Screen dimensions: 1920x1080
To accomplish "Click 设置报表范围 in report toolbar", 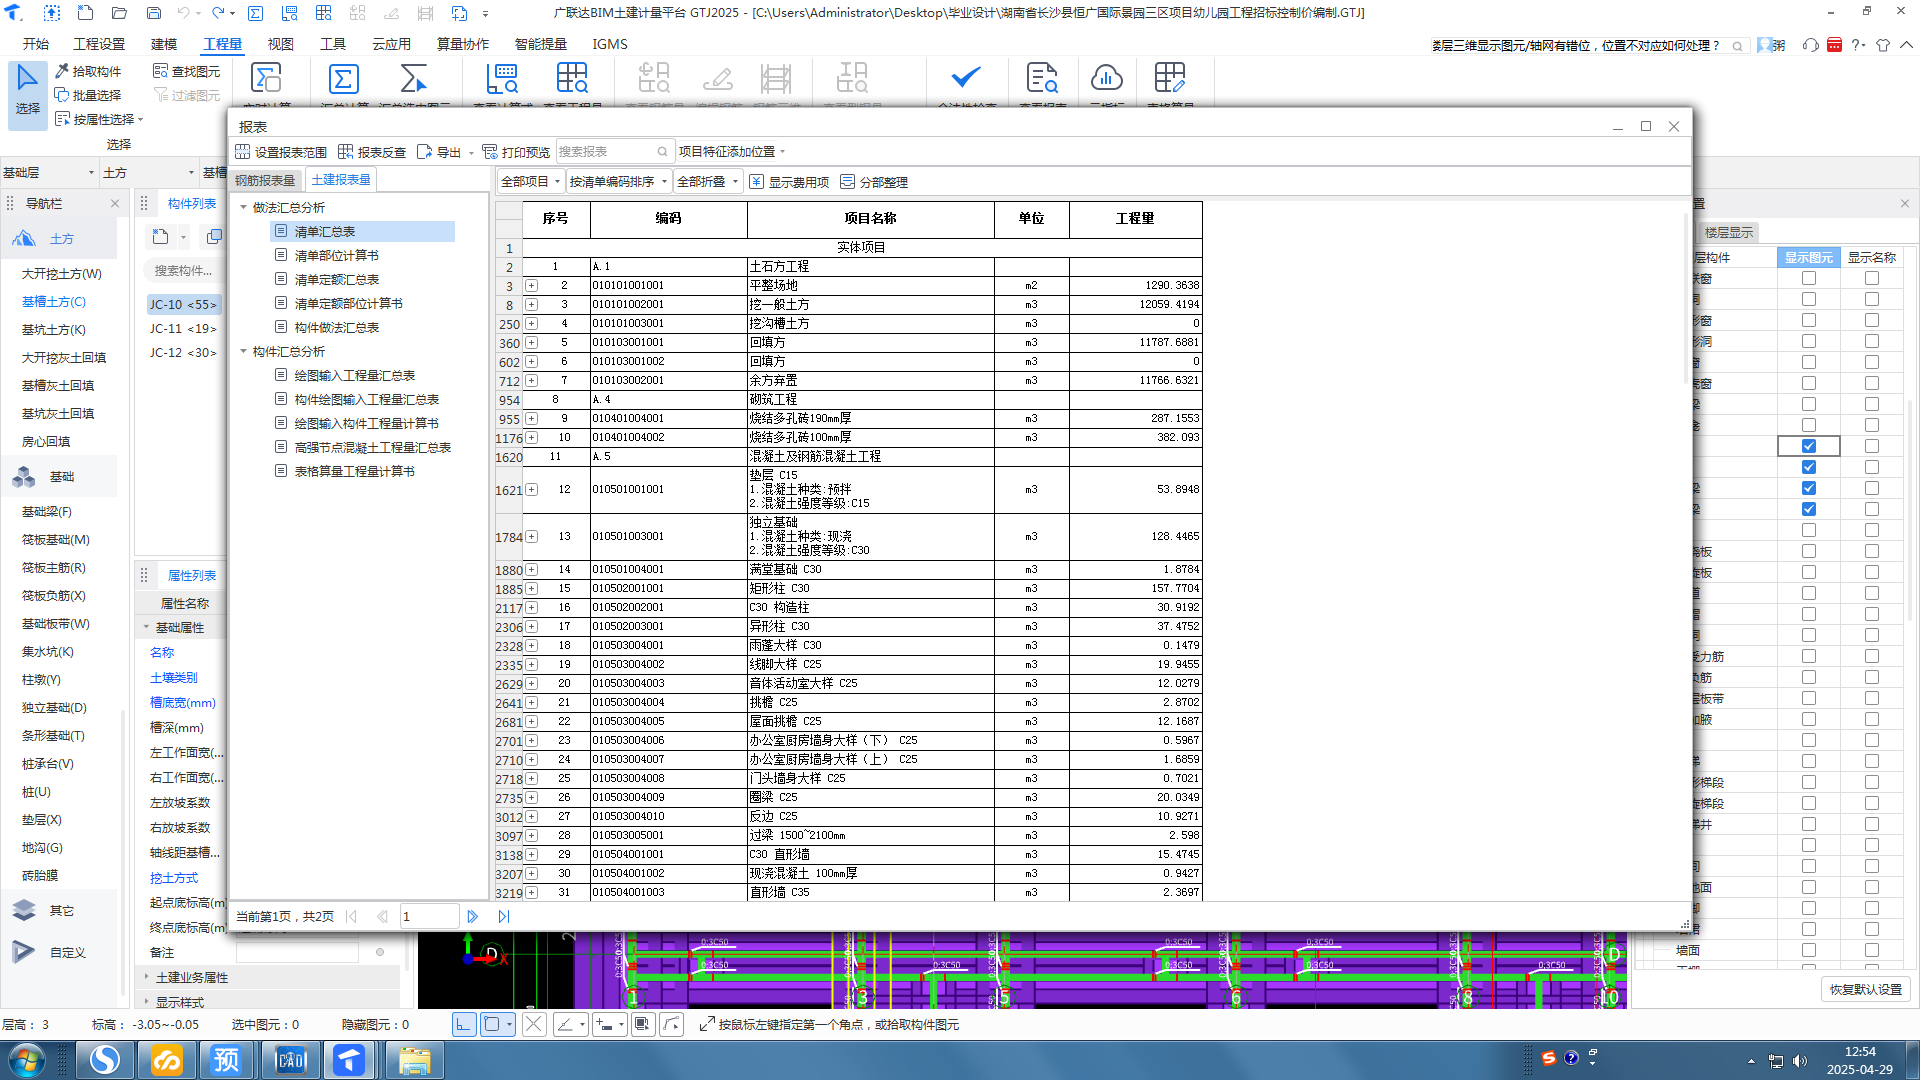I will click(281, 152).
